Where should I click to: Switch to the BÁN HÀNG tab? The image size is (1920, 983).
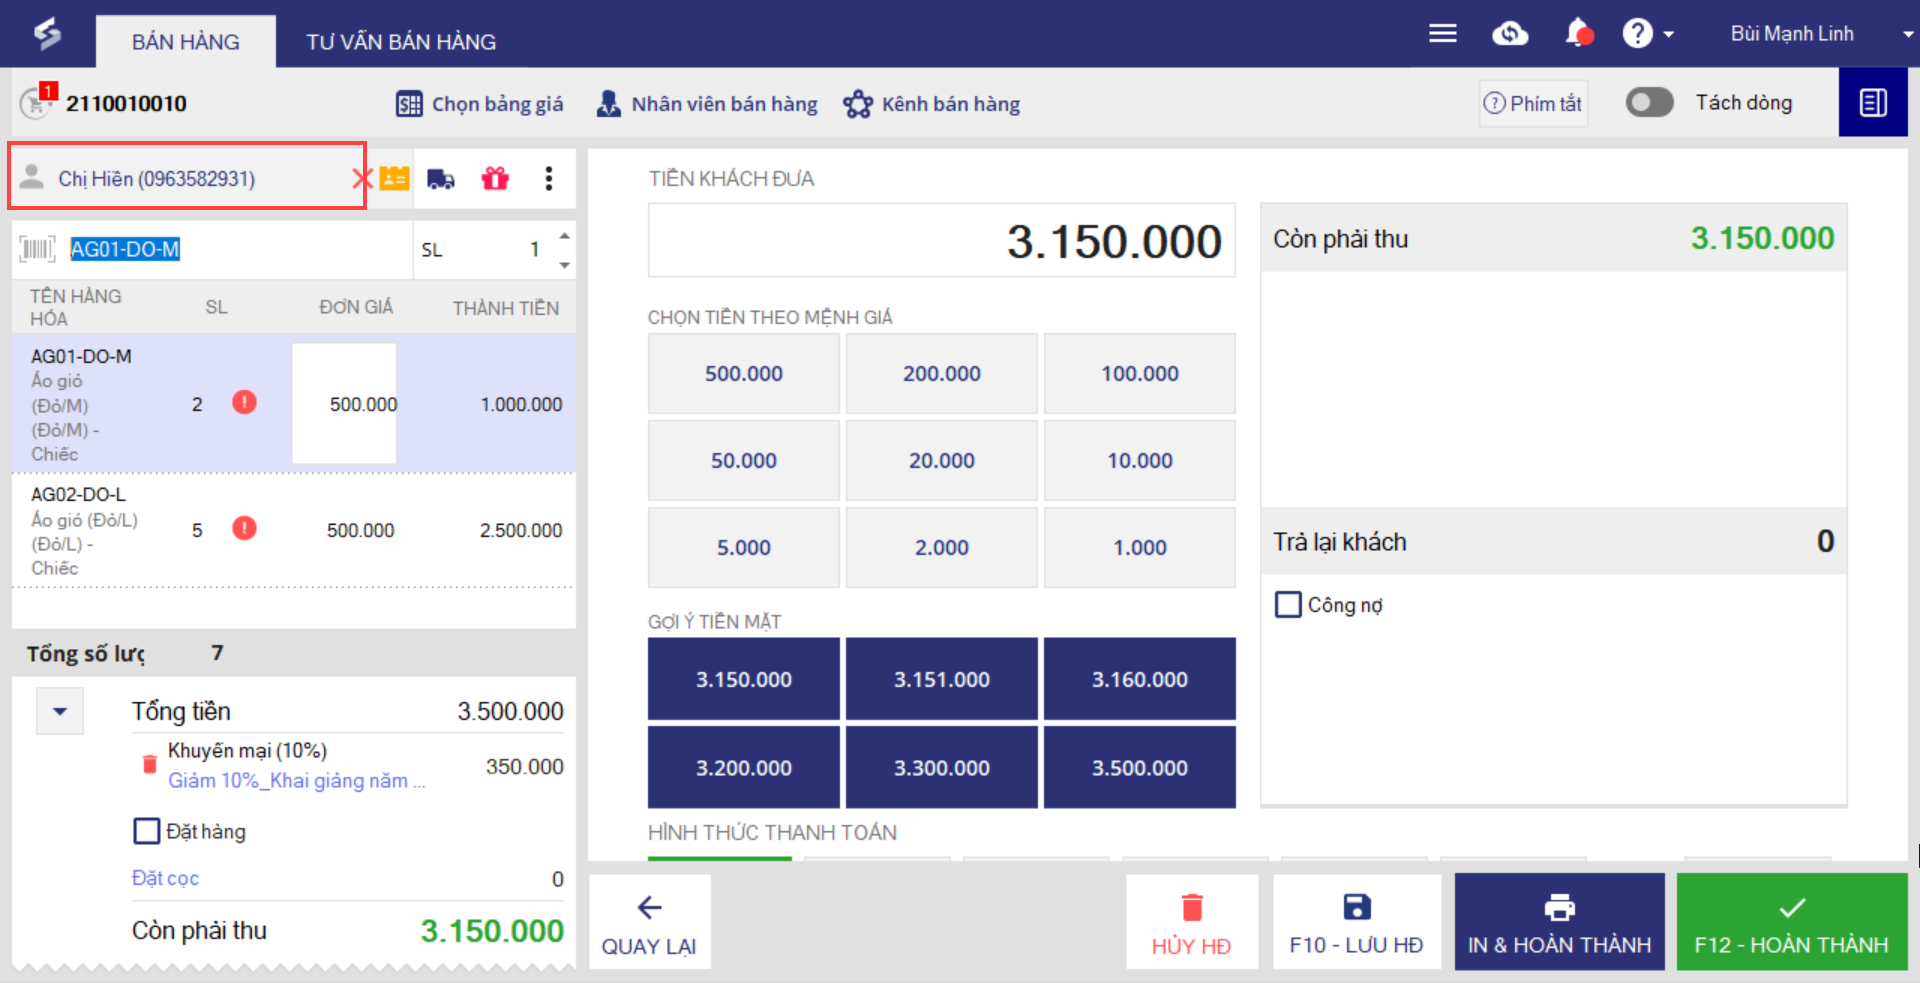186,42
